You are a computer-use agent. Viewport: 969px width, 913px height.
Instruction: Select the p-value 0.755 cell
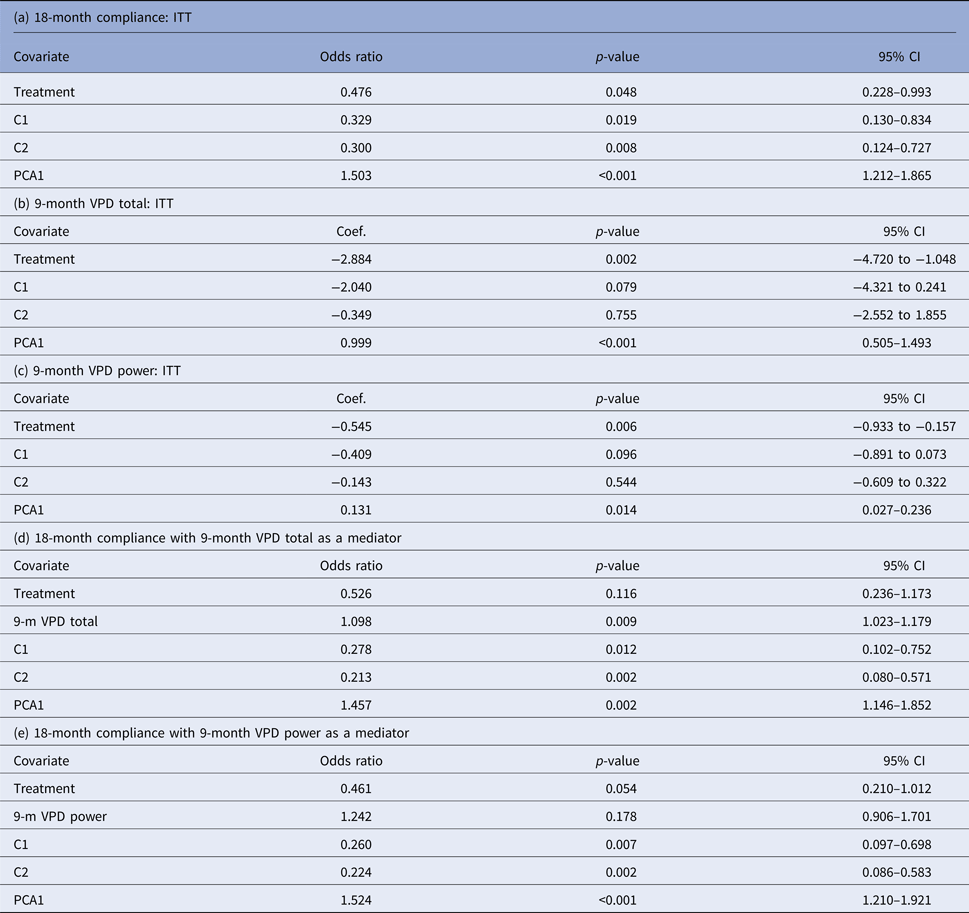tap(621, 315)
